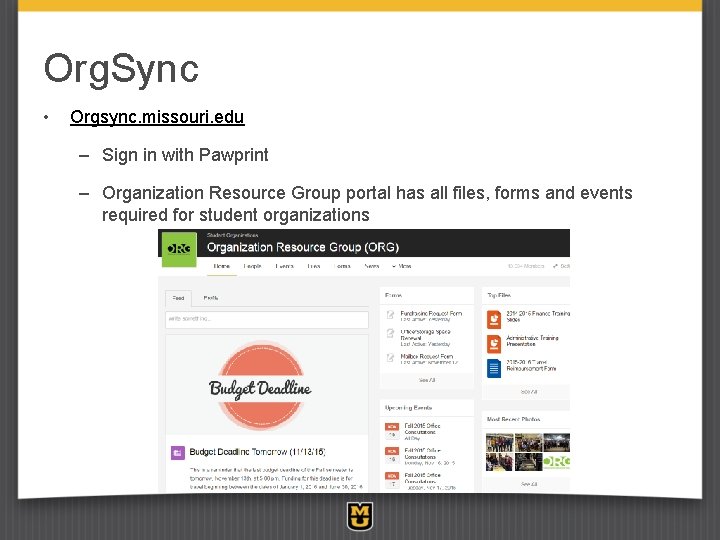The height and width of the screenshot is (540, 720).
Task: Click the Student Organizations breadcrumb above title
Action: (x=232, y=235)
